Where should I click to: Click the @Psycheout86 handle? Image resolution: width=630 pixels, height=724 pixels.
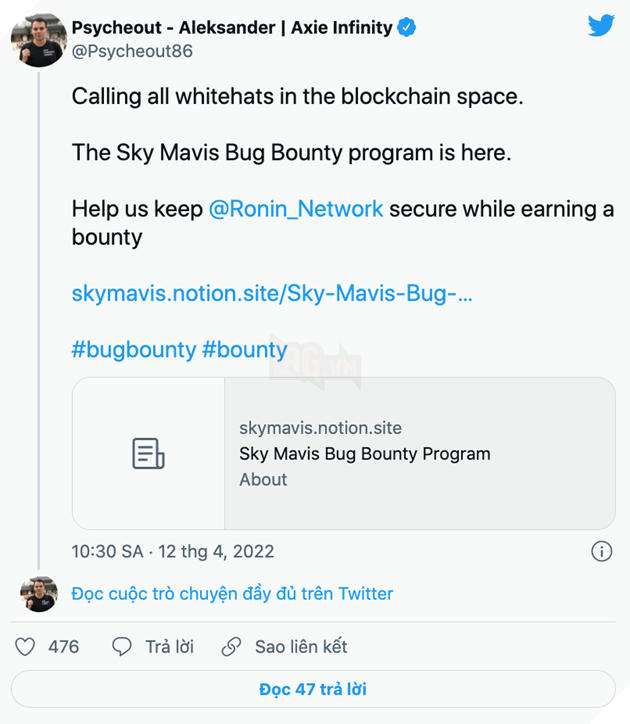[x=132, y=51]
